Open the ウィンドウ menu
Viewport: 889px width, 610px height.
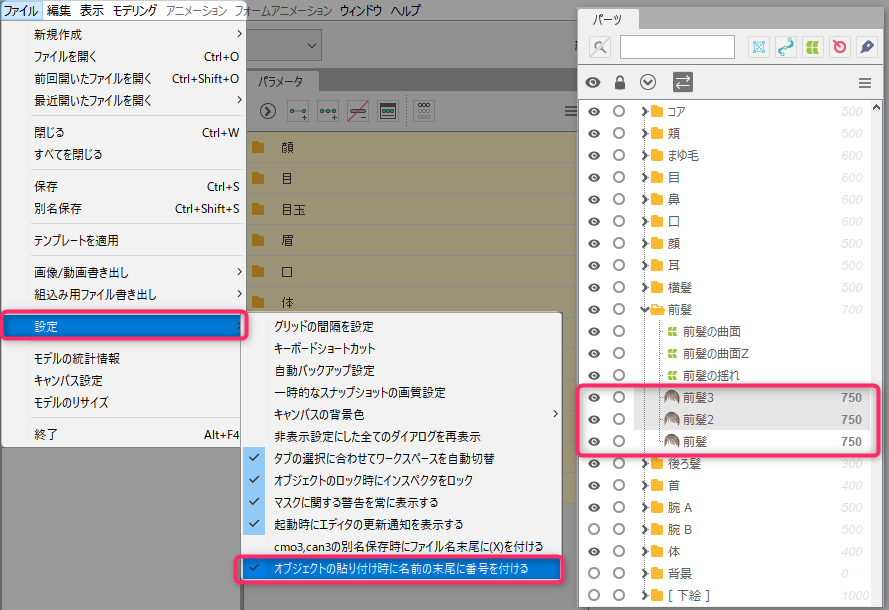coord(361,11)
